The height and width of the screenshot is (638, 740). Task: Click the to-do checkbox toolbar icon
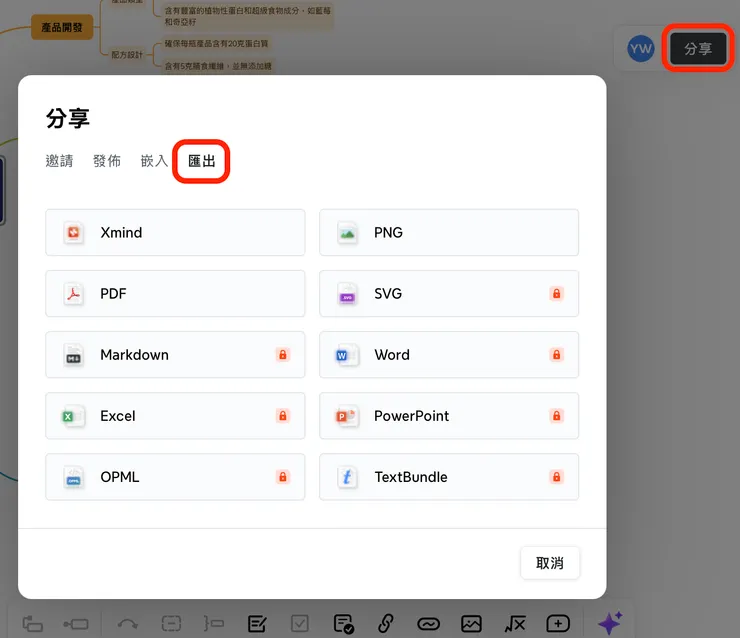(300, 624)
